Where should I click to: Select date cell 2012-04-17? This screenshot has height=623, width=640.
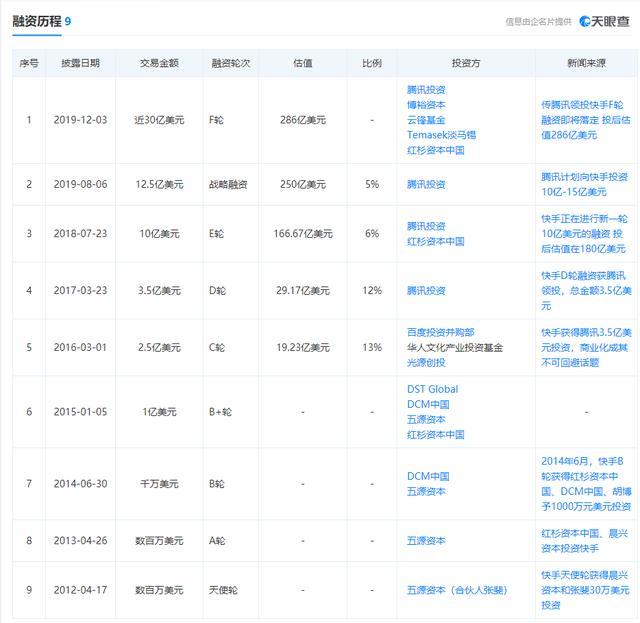[x=80, y=590]
